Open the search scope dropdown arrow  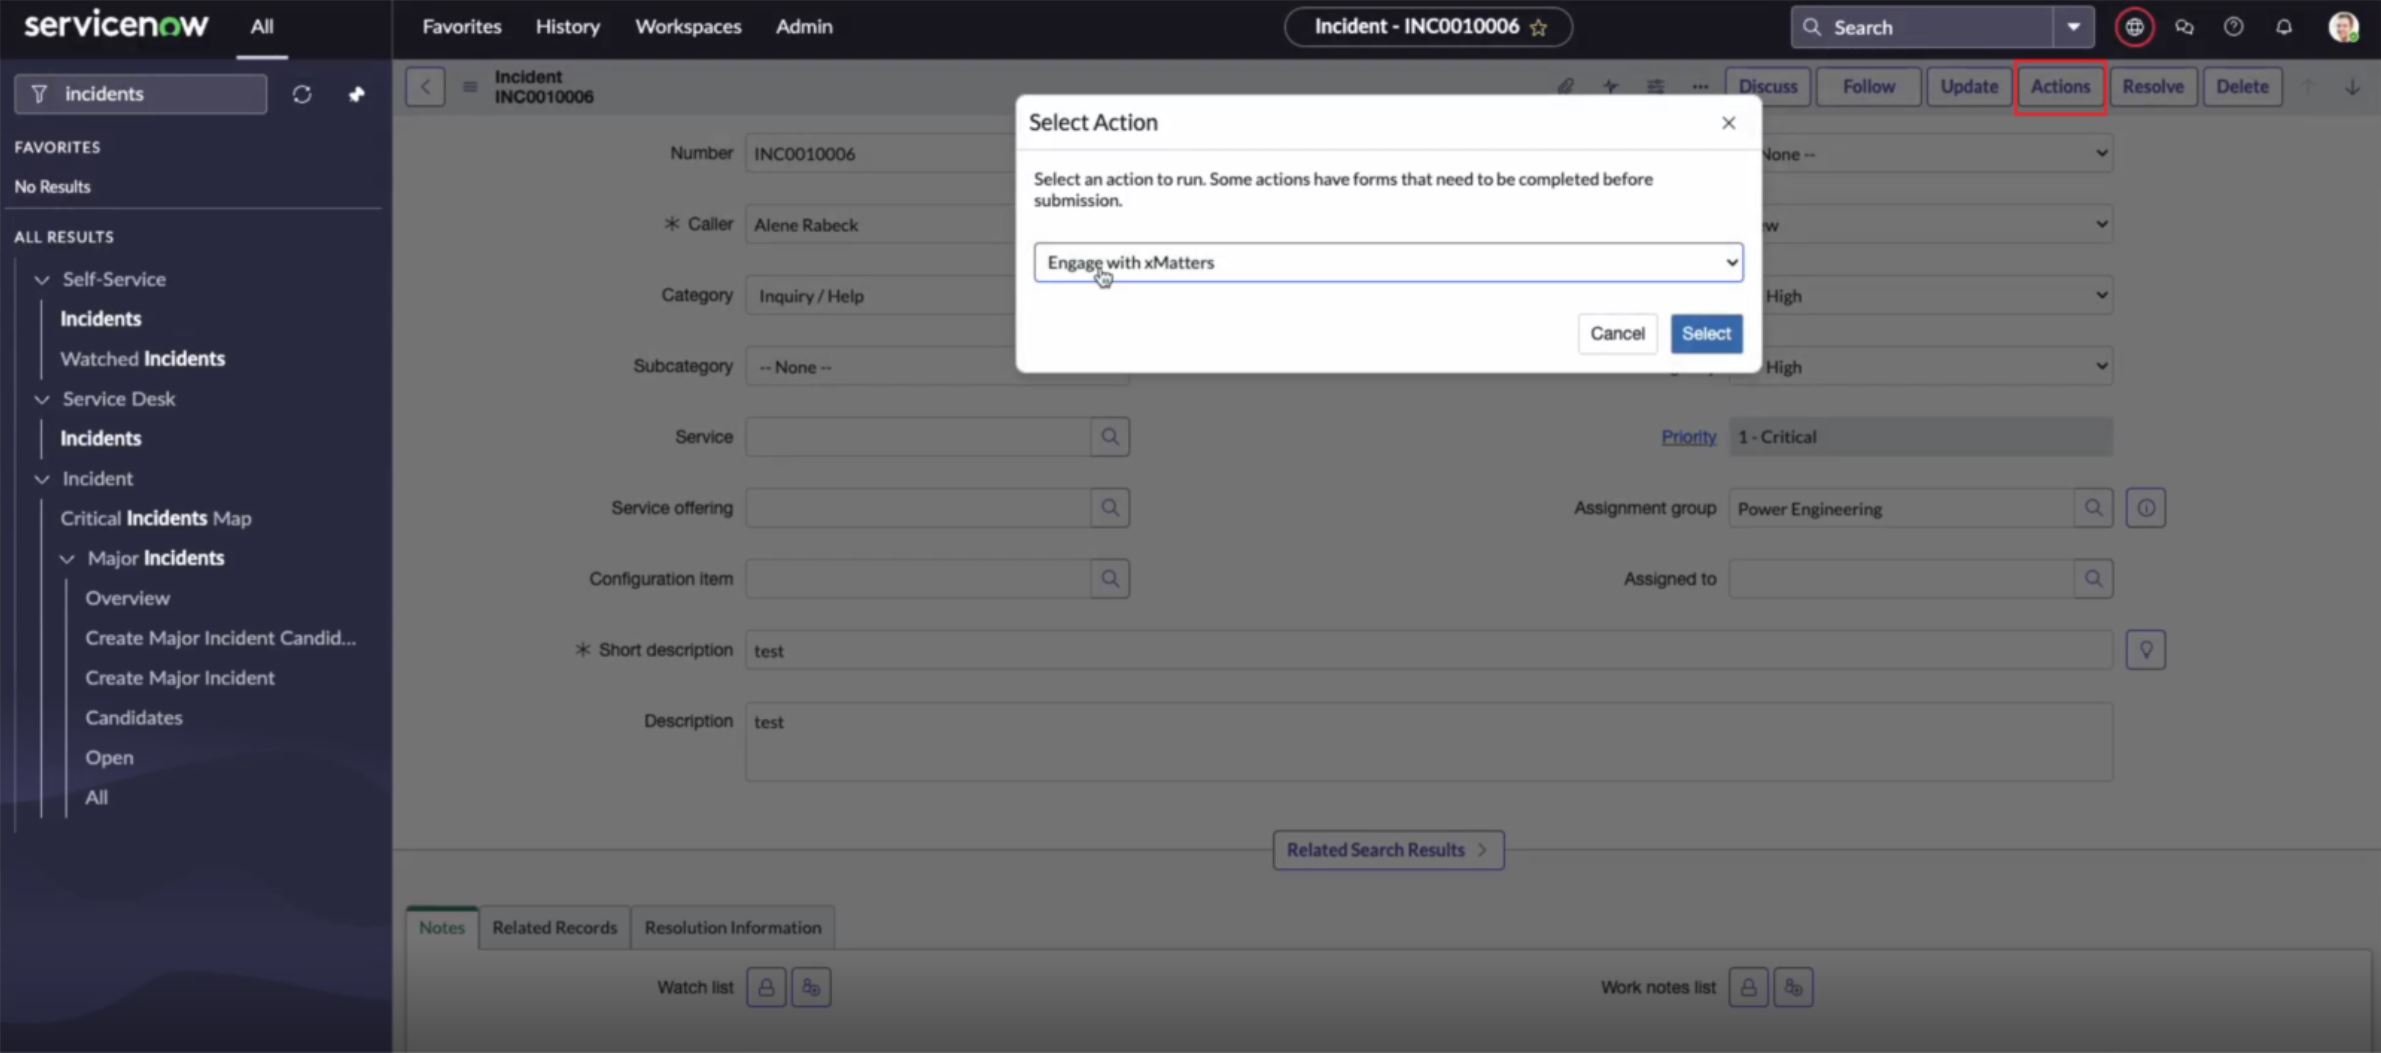tap(2074, 27)
